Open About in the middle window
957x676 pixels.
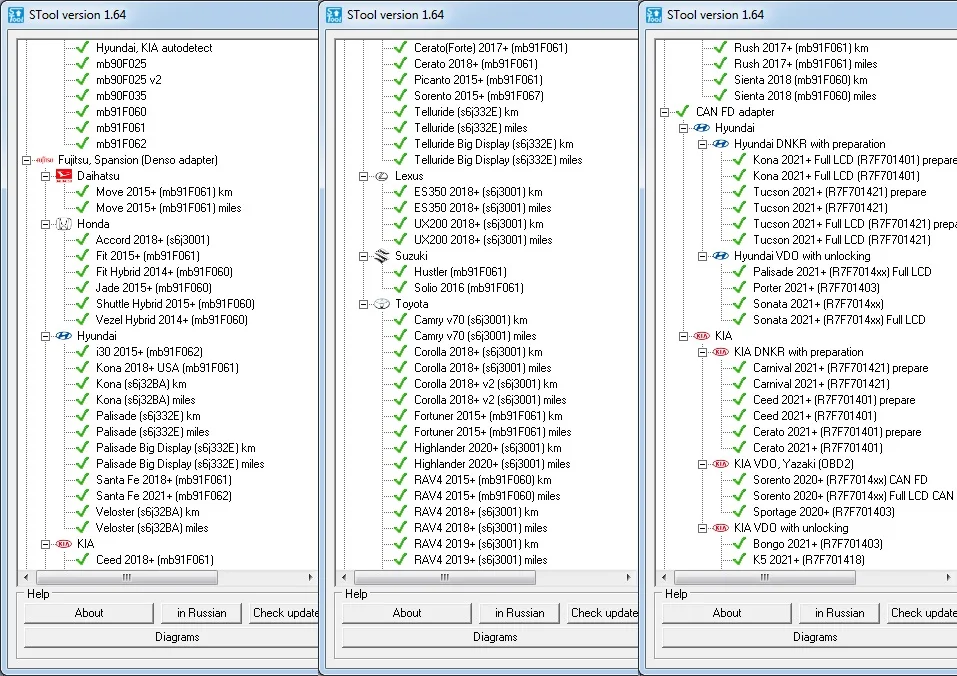click(406, 613)
